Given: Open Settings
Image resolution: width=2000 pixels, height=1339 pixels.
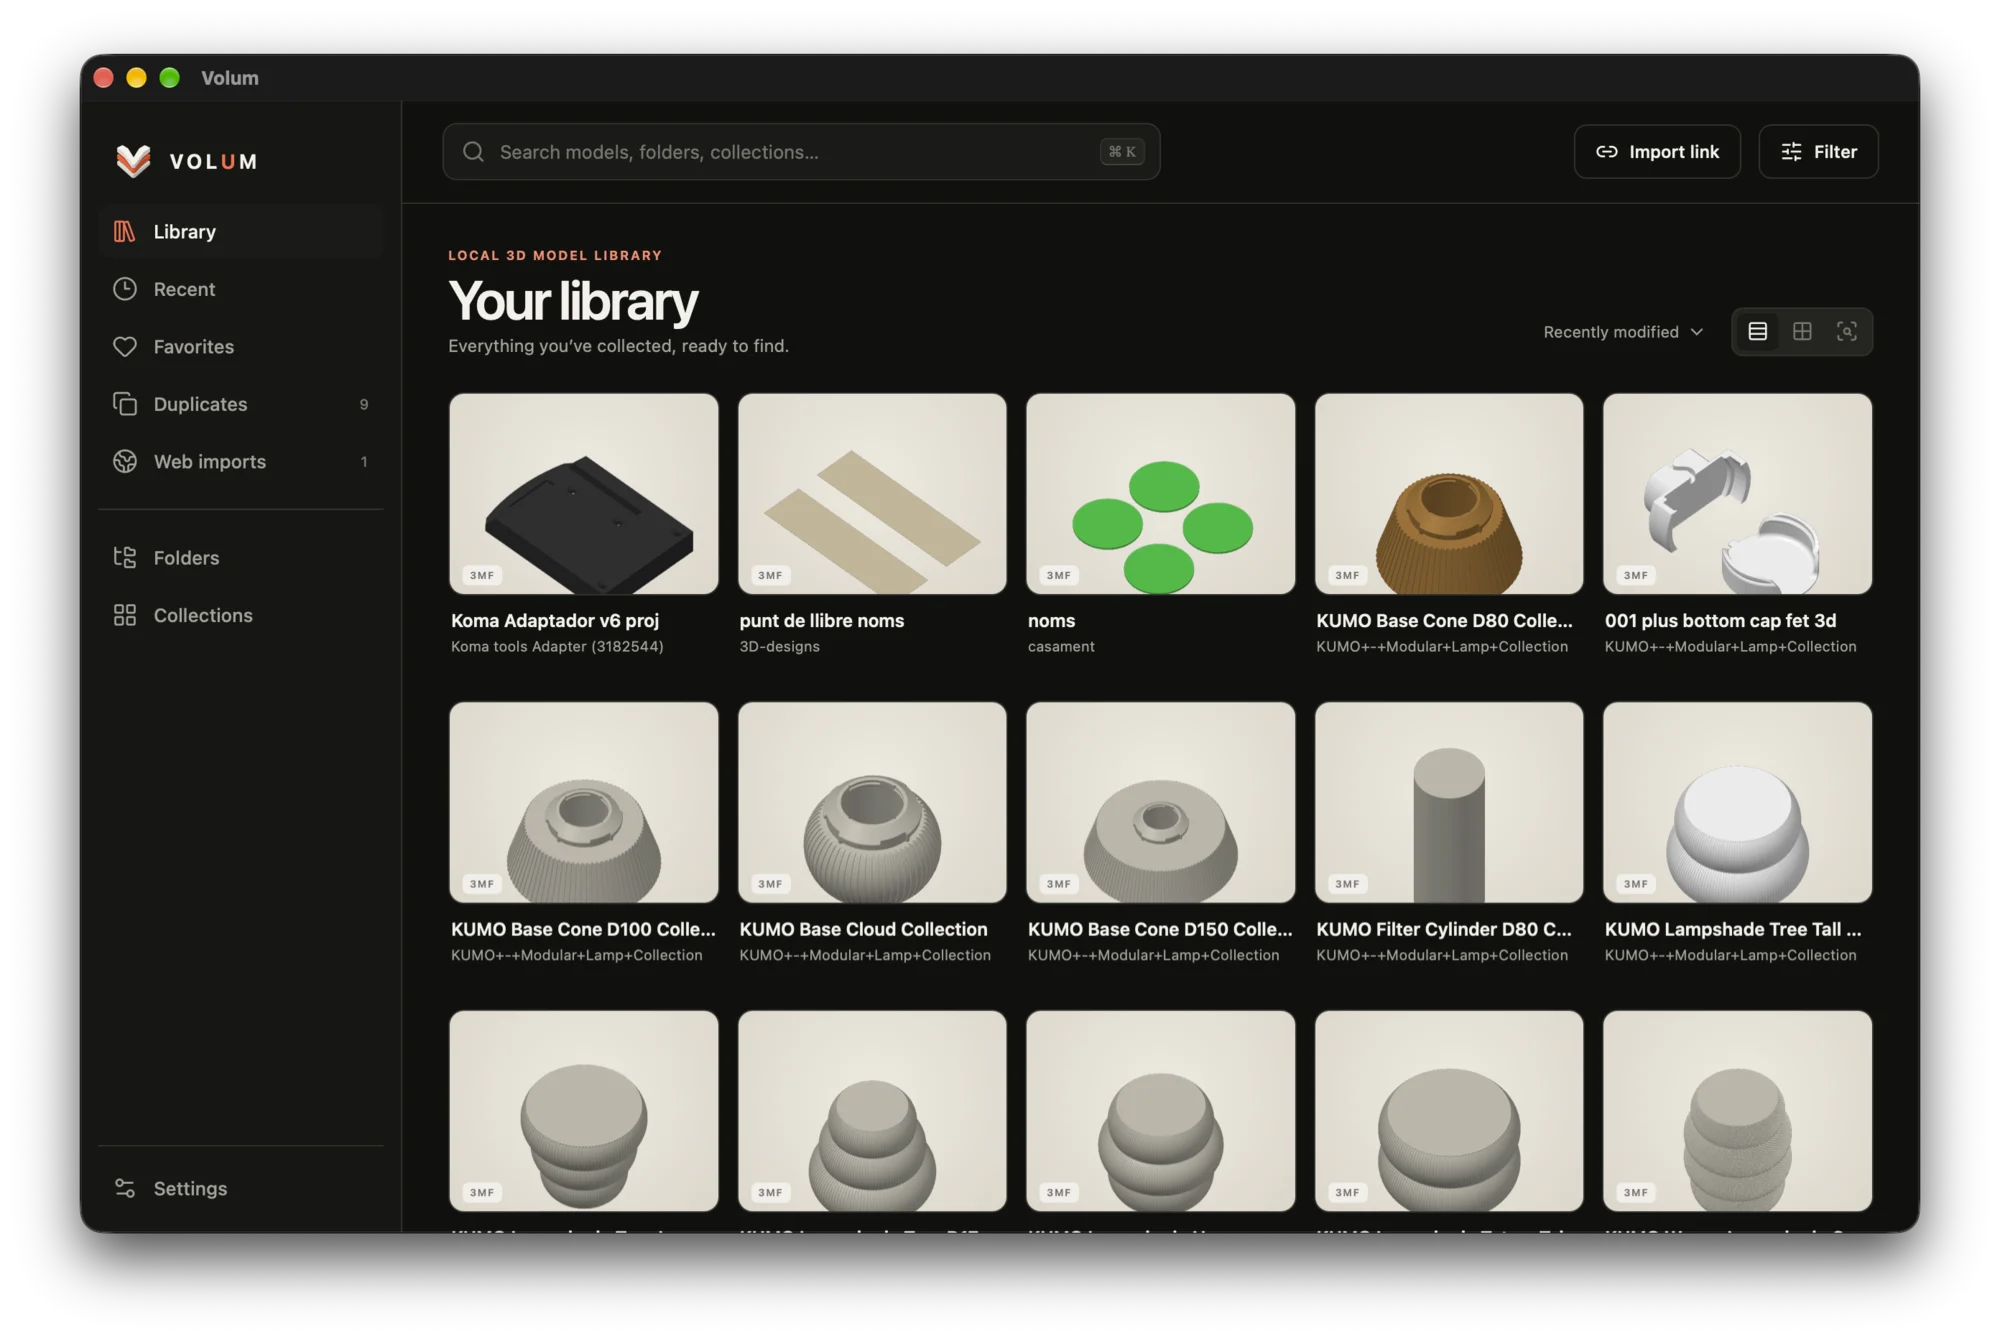Looking at the screenshot, I should tap(241, 1188).
